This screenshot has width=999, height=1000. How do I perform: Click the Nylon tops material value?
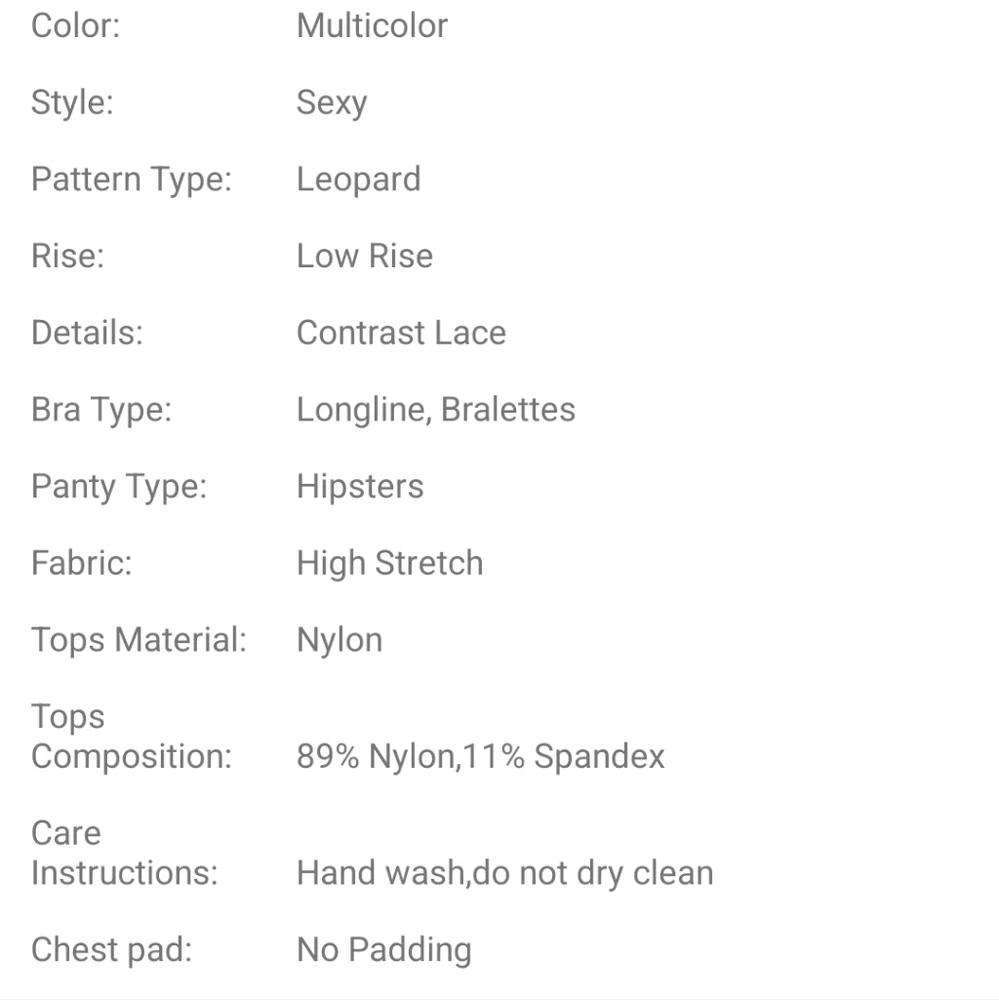point(339,641)
